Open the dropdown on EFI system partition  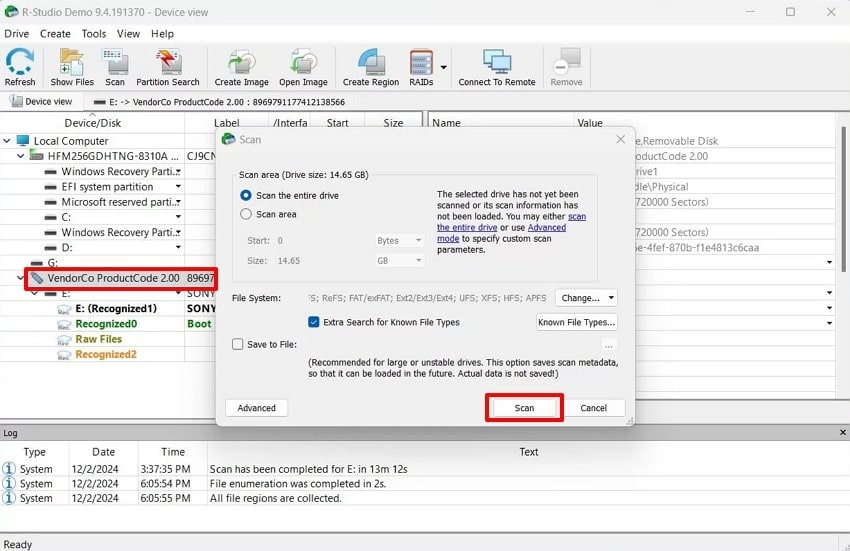178,187
